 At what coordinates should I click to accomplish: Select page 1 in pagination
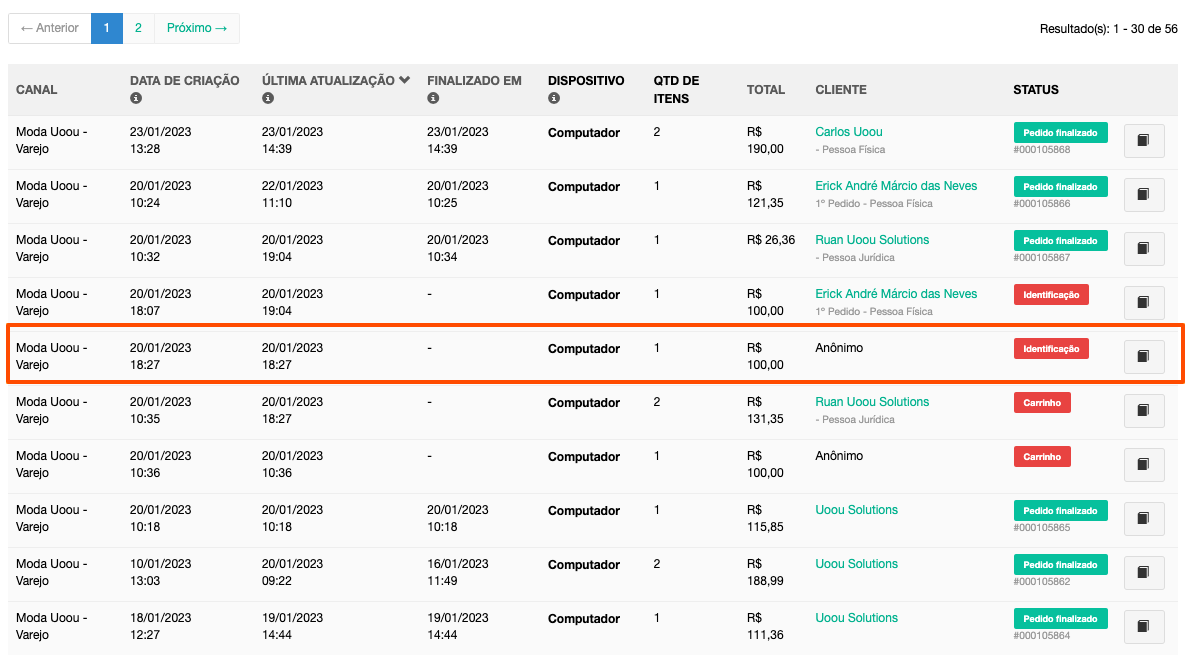click(106, 28)
